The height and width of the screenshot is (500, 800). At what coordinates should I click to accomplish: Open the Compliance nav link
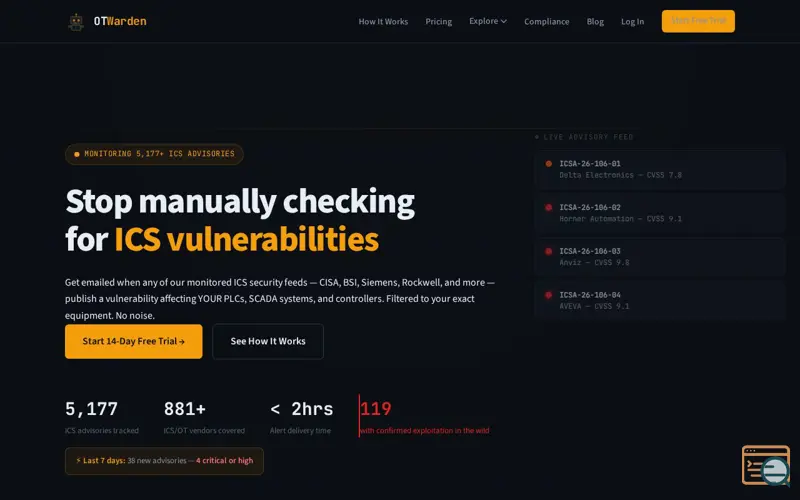546,21
